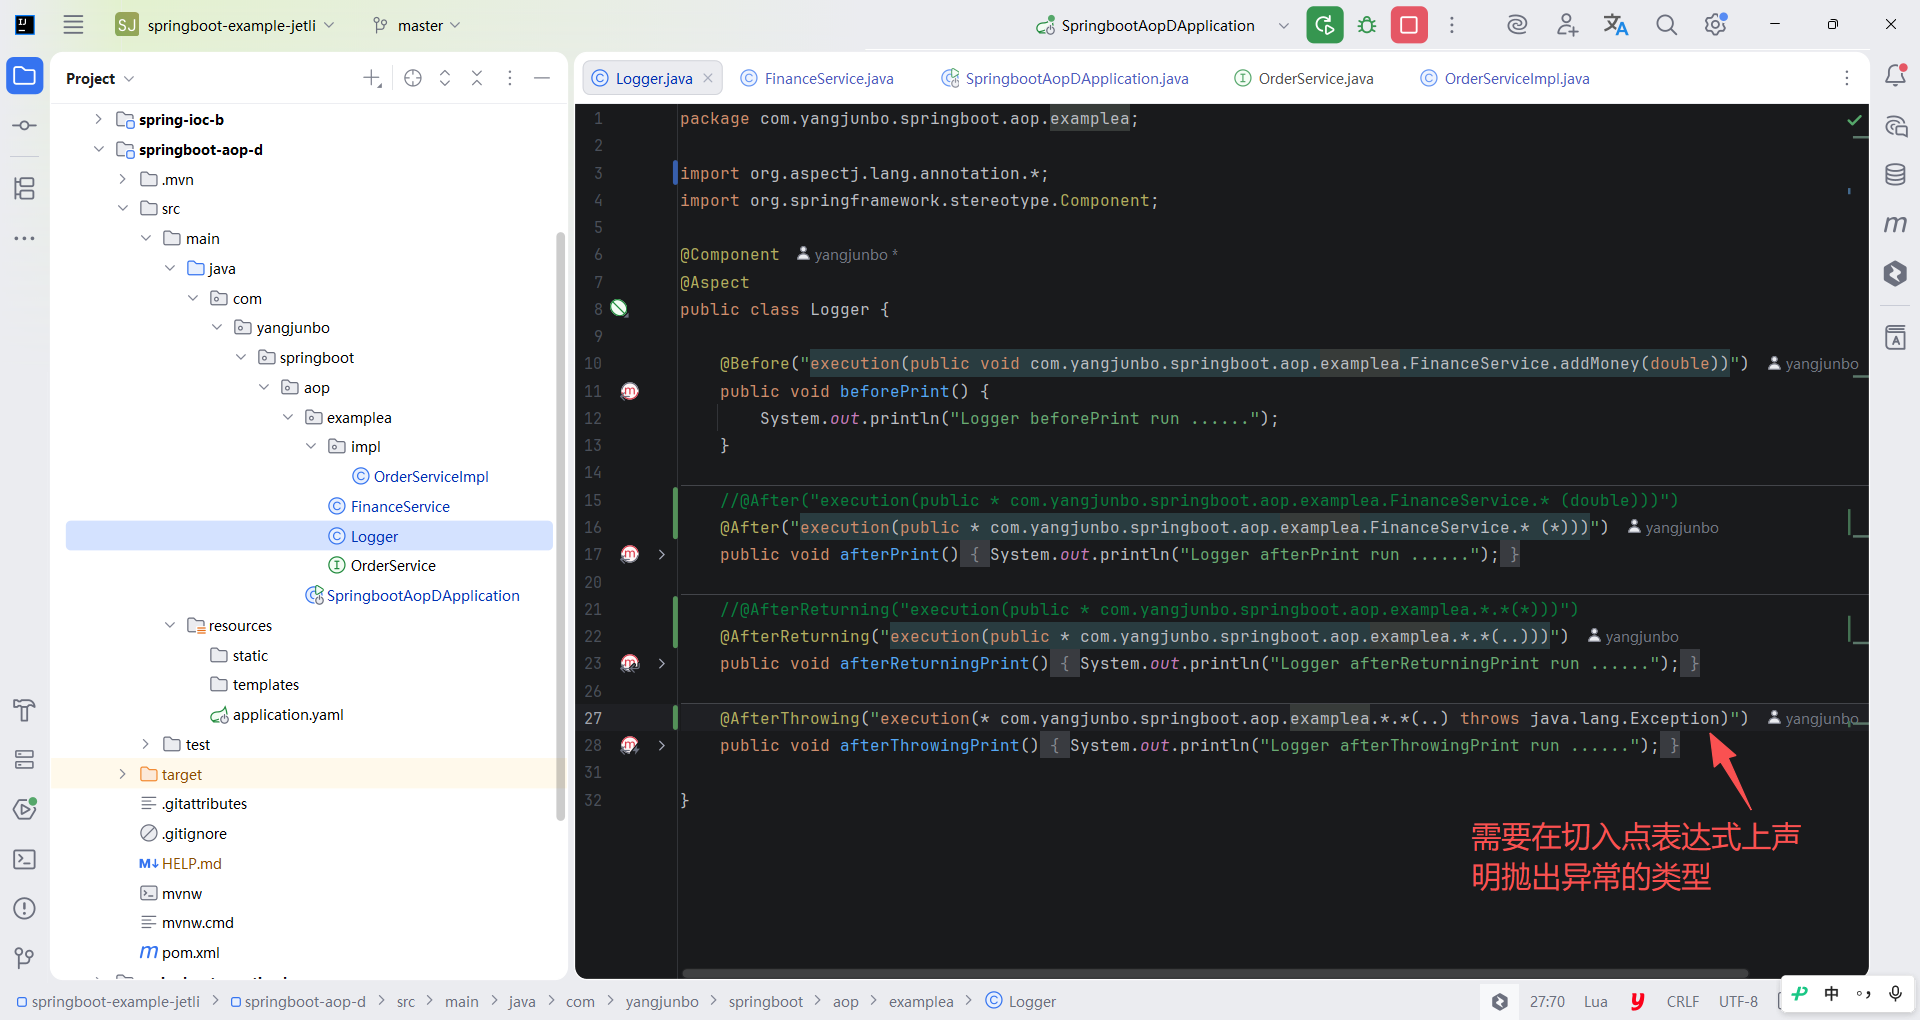The image size is (1920, 1020).
Task: Click the 27:70 cursor position indicator
Action: click(1547, 1001)
